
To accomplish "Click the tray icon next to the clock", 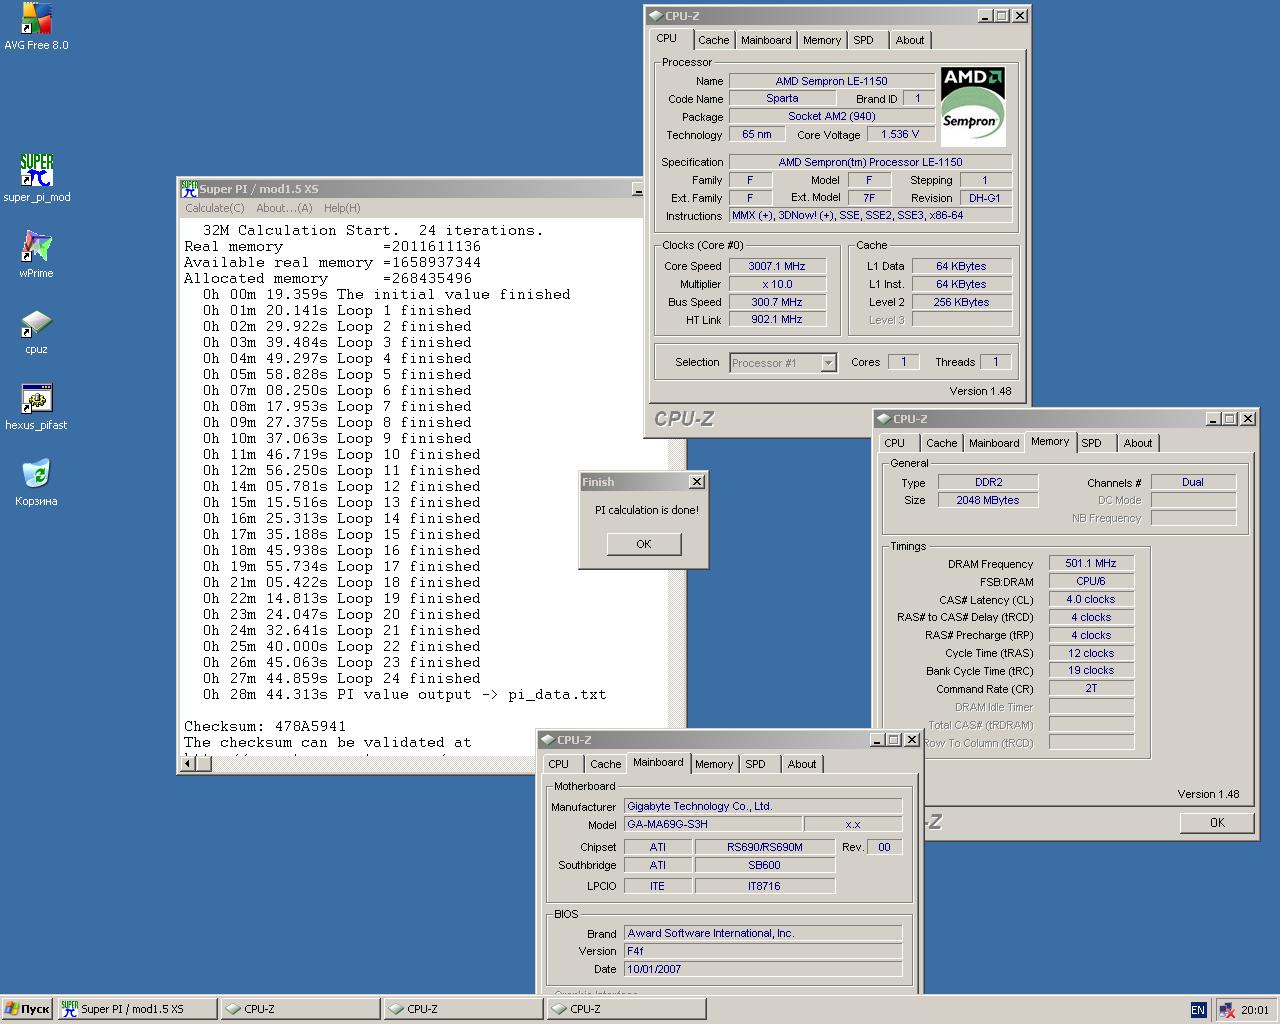I will [x=1226, y=1010].
